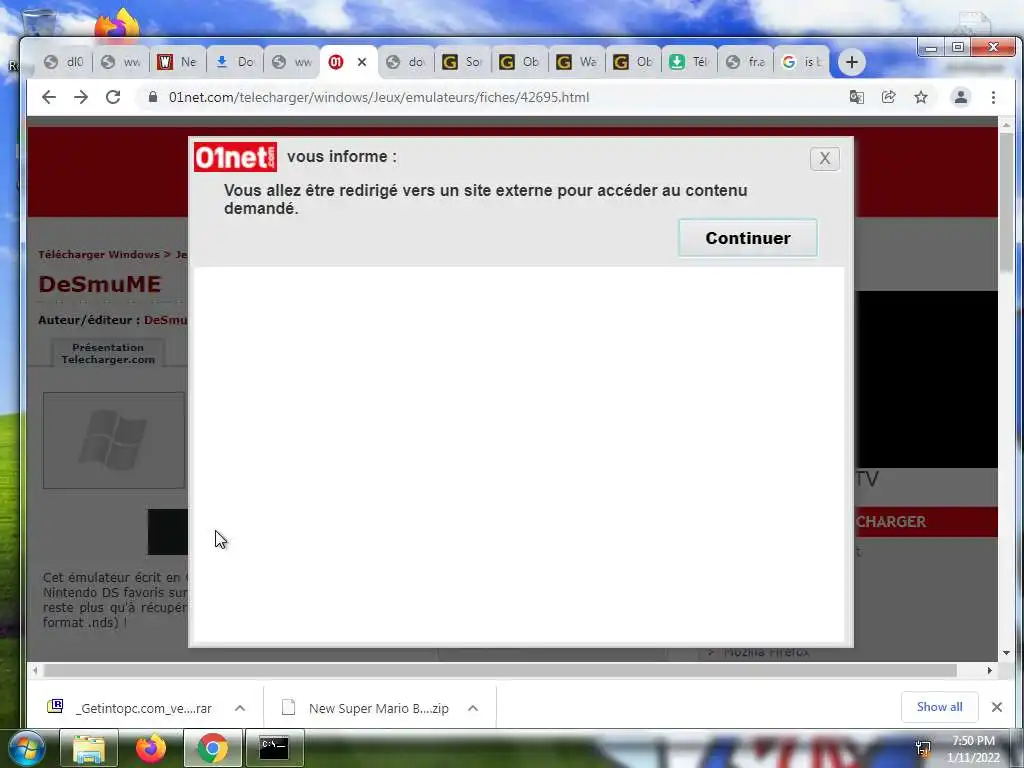Click the network tray icon
This screenshot has width=1024, height=768.
pos(923,748)
